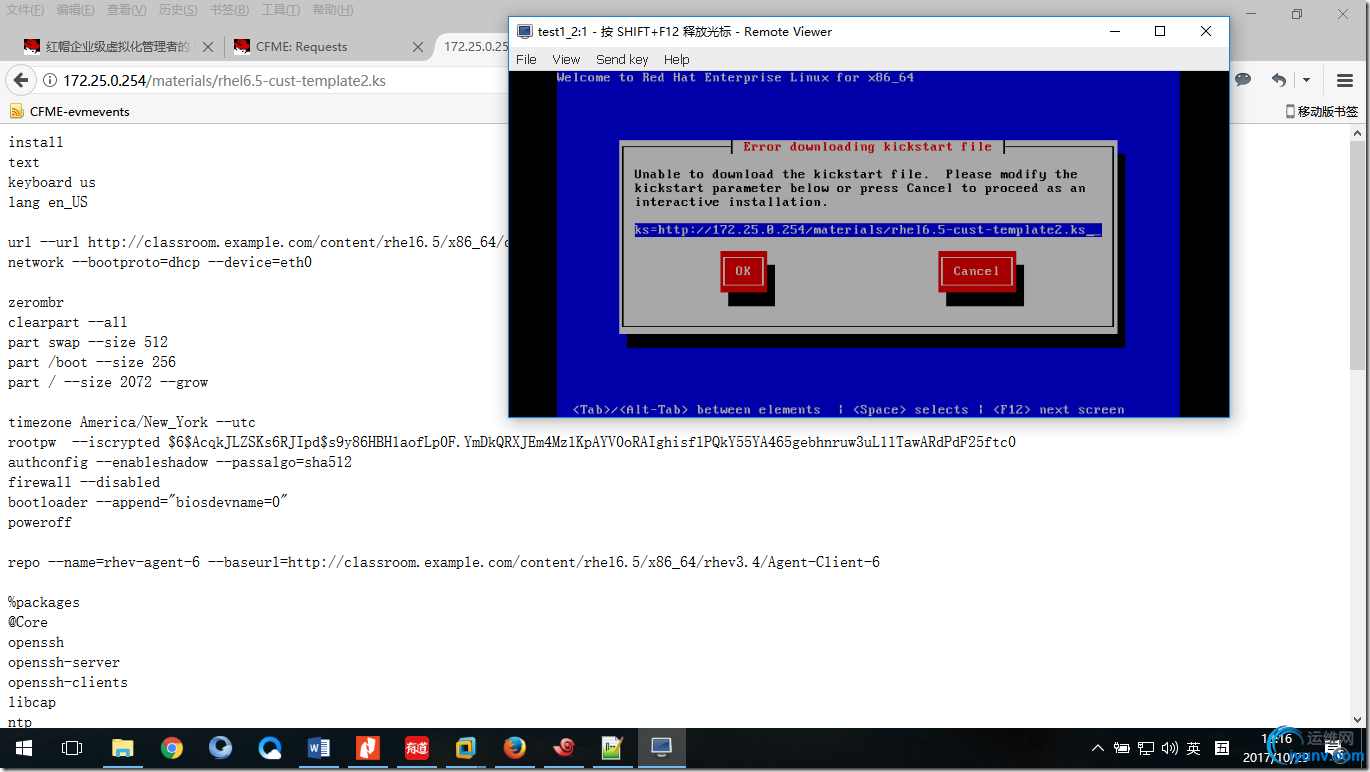
Task: Click the 'openssh-server' package line
Action: point(64,662)
